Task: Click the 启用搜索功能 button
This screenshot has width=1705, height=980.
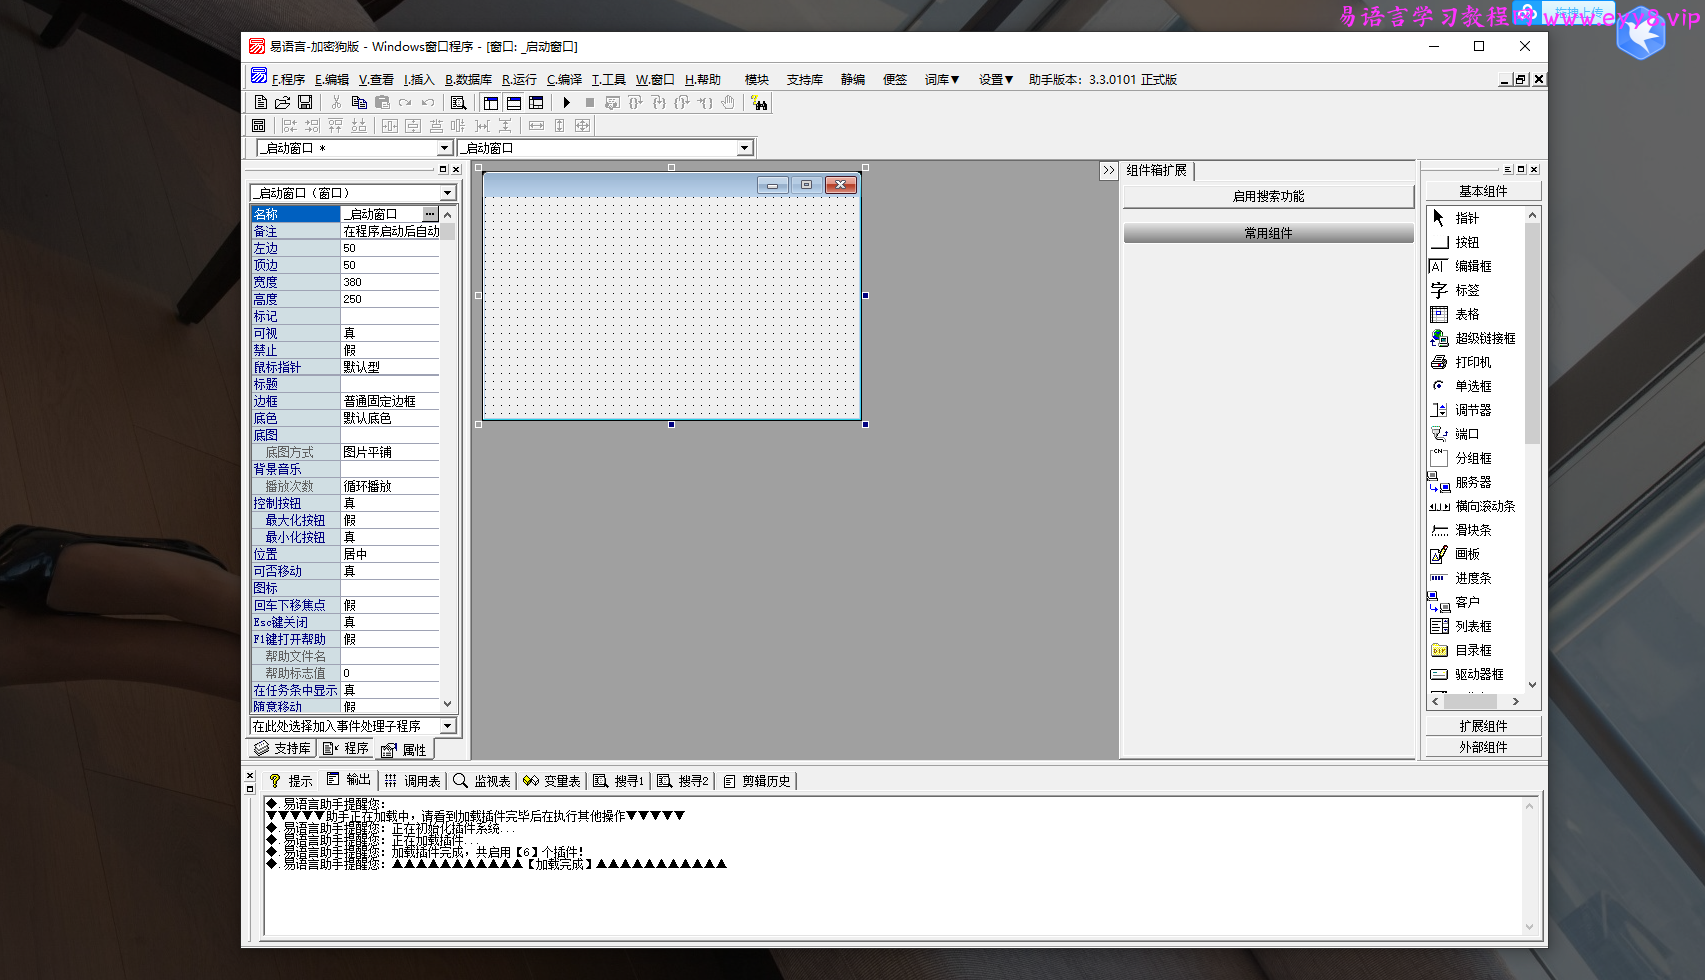Action: coord(1268,197)
